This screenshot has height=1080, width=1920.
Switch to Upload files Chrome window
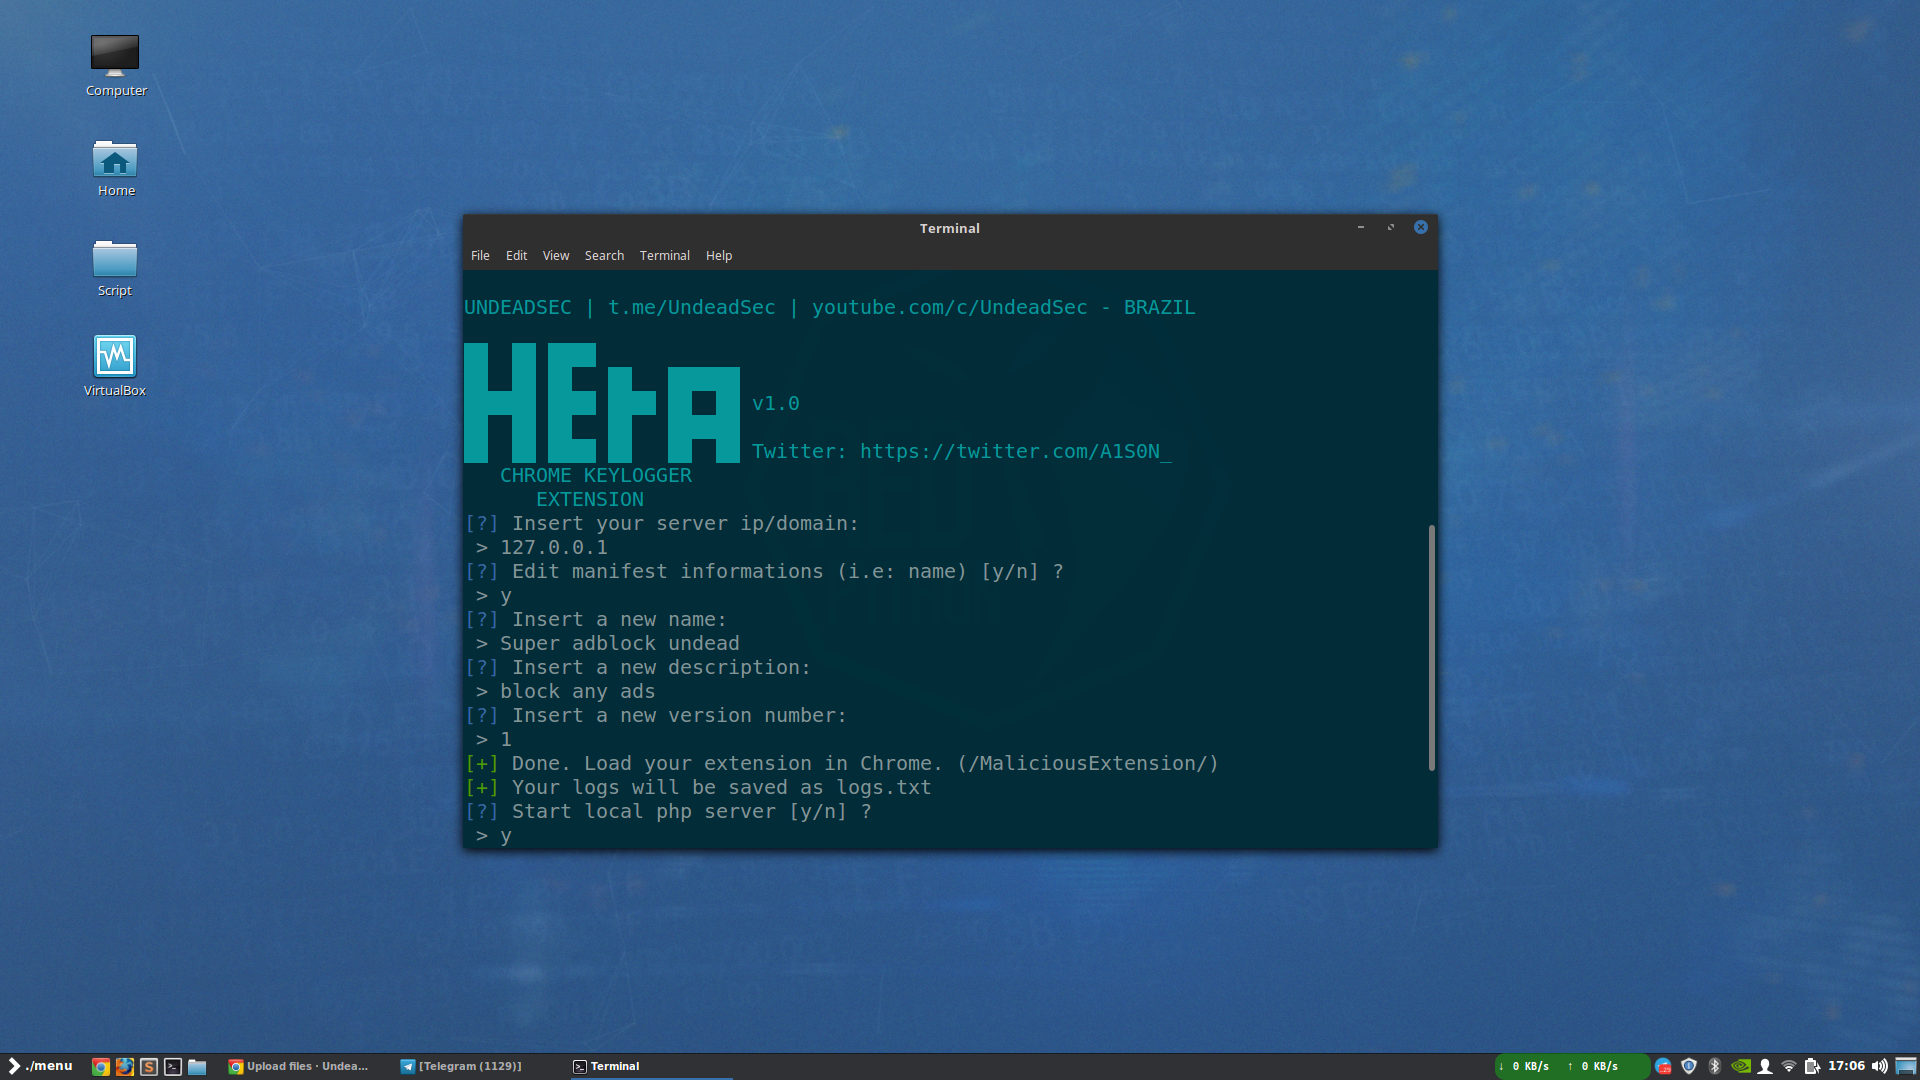click(299, 1066)
